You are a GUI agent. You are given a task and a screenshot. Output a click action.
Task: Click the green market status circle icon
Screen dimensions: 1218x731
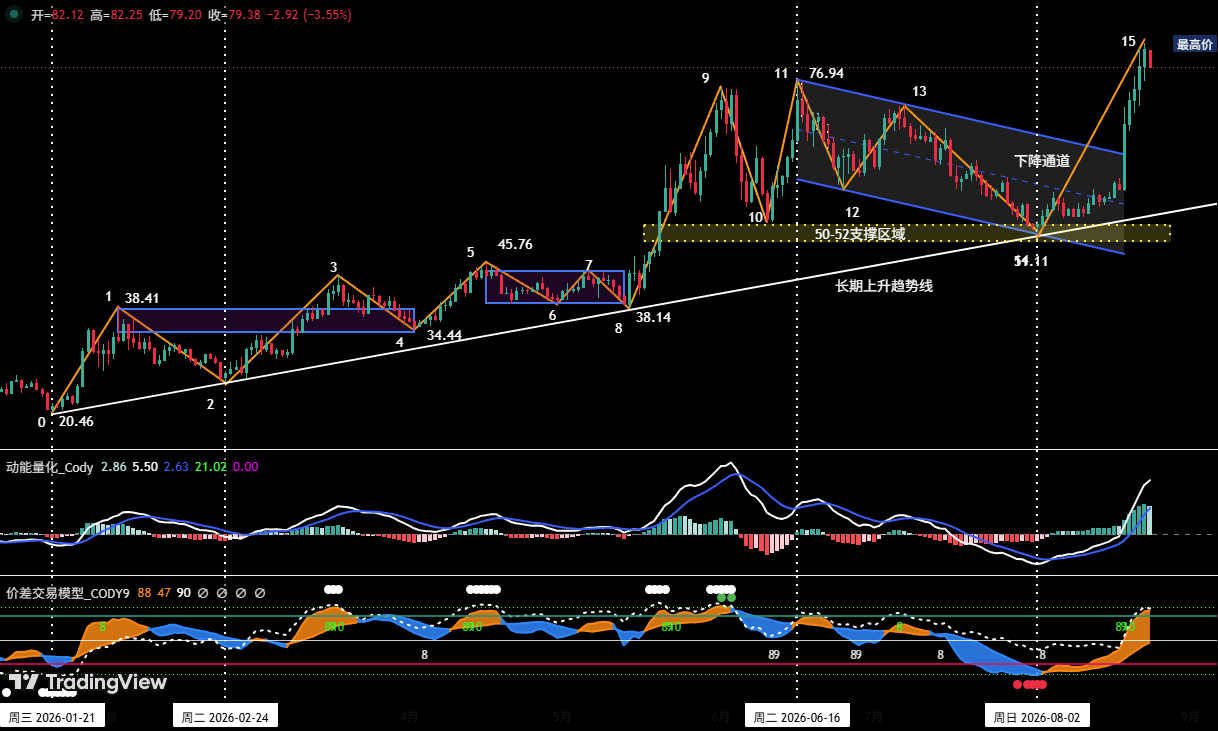[x=12, y=15]
